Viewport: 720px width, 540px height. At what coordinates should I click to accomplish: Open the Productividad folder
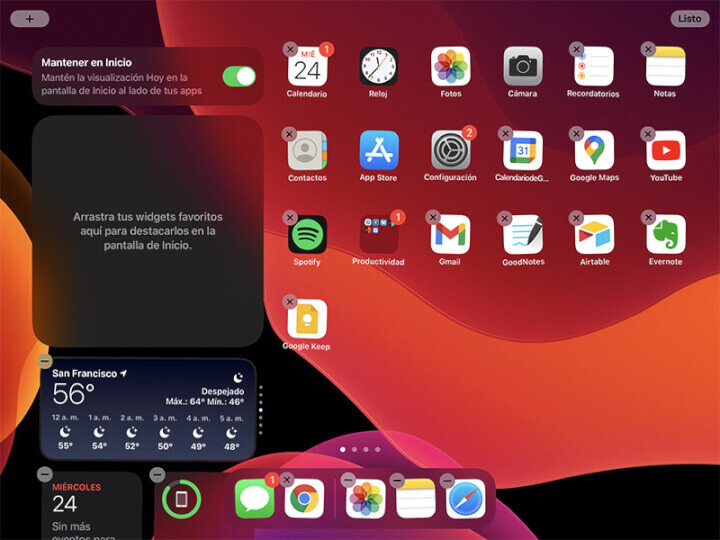(x=379, y=235)
